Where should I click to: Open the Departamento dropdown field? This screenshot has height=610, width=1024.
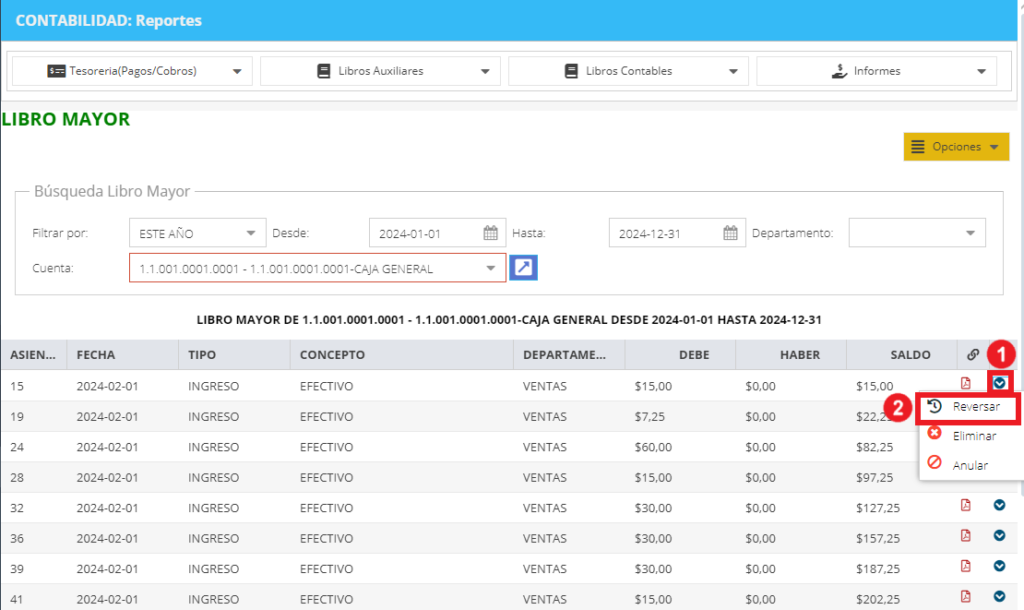(x=917, y=233)
